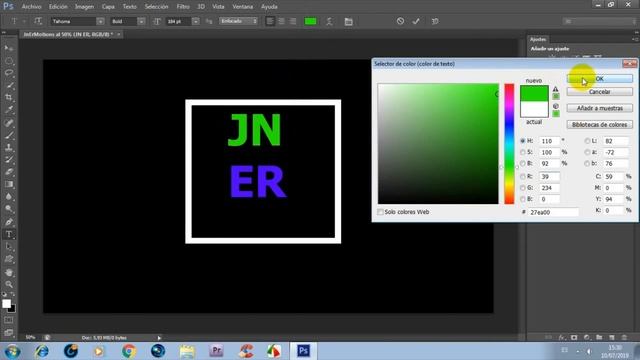The image size is (640, 360).
Task: Select the Eraser tool
Action: (9, 172)
